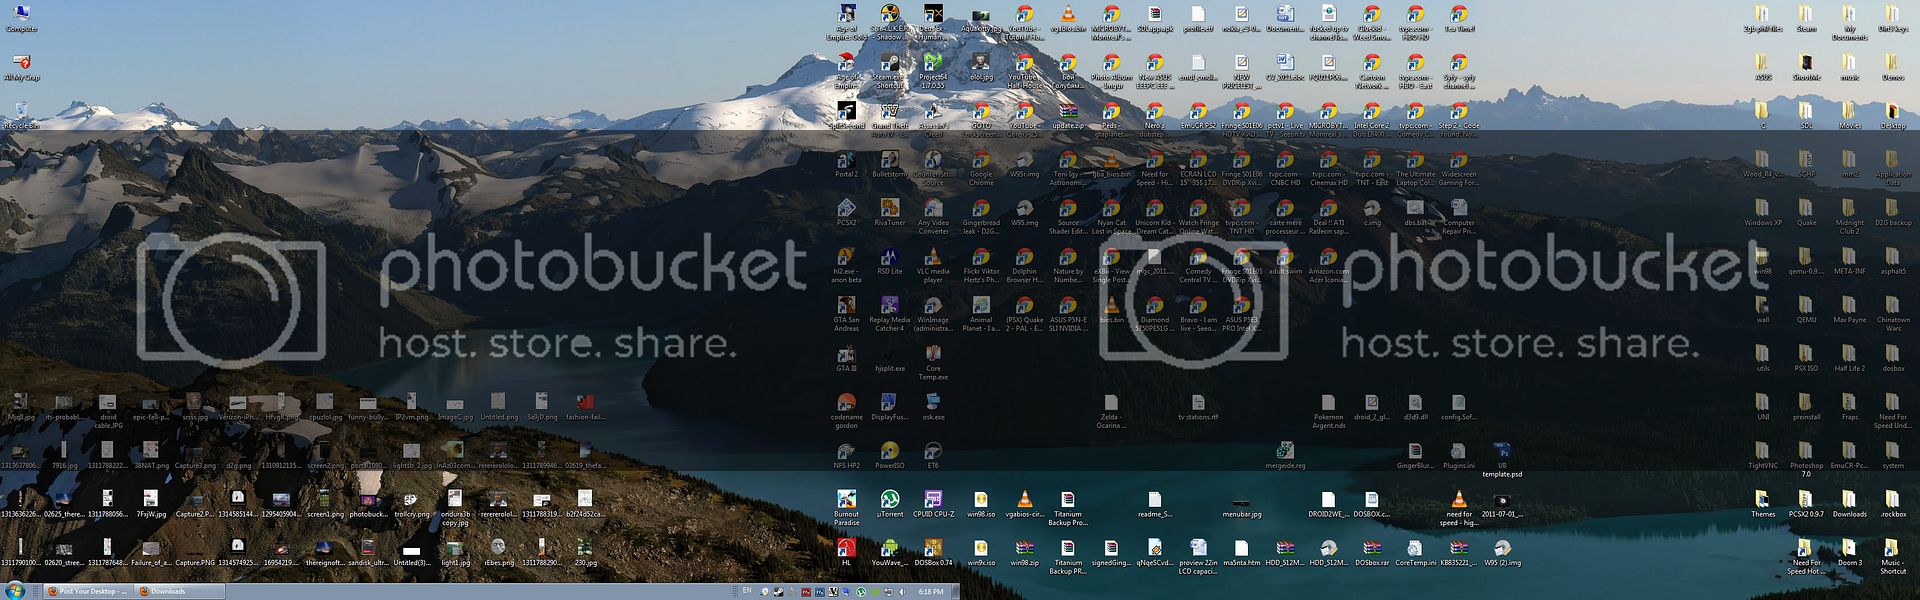Select the UB template.psd file

point(1501,452)
